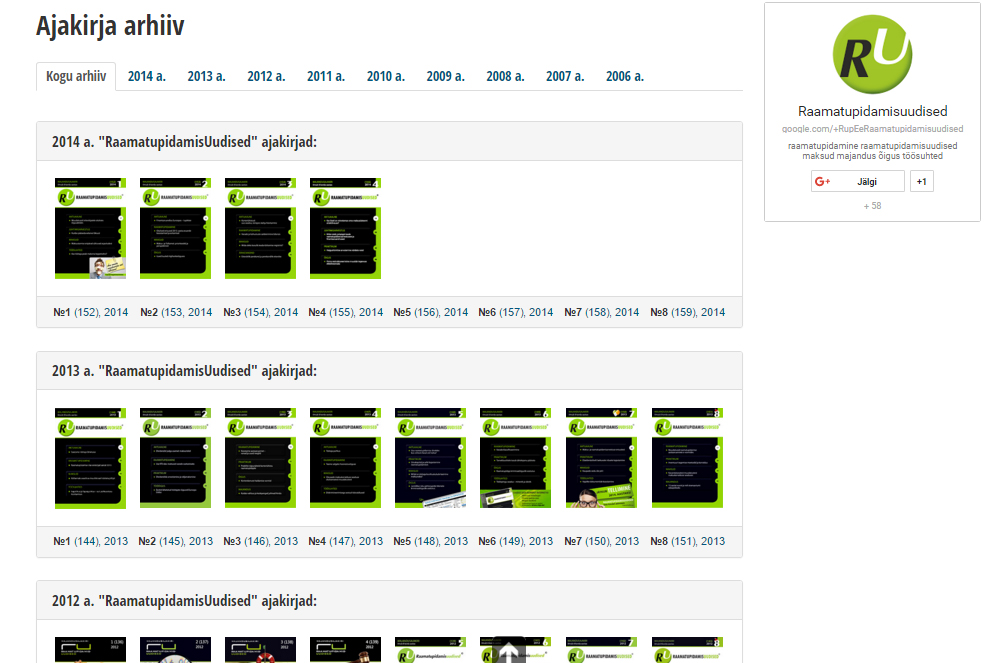Click the №8 (159), 2014 link

tap(688, 312)
